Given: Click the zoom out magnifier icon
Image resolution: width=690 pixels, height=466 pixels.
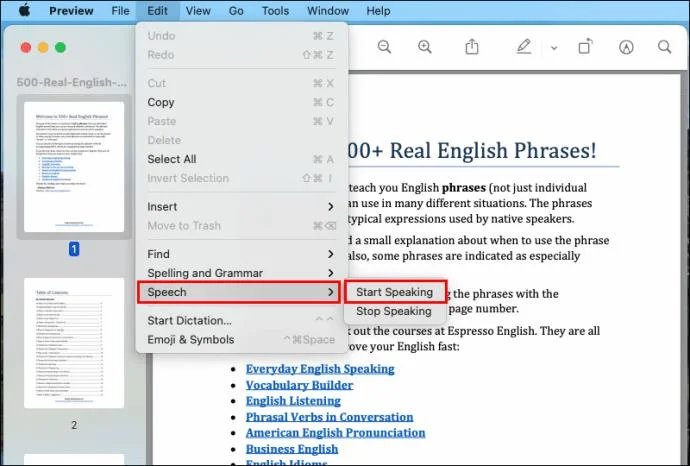Looking at the screenshot, I should 384,47.
